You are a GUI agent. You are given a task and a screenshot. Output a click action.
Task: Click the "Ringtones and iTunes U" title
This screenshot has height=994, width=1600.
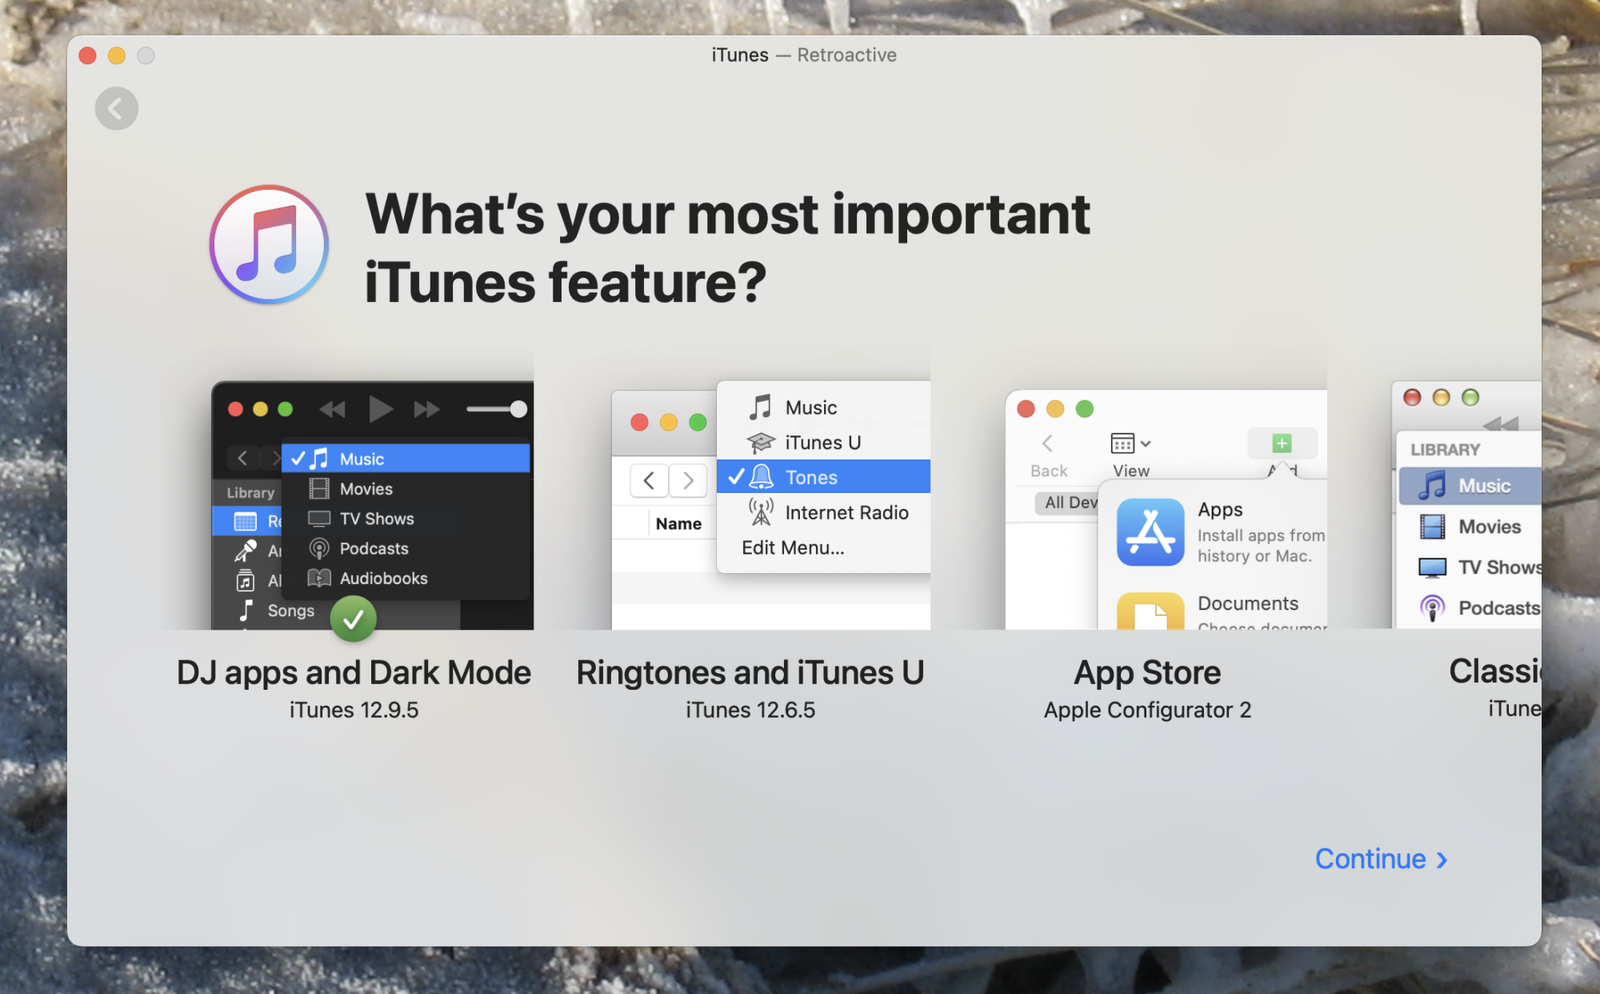[750, 672]
